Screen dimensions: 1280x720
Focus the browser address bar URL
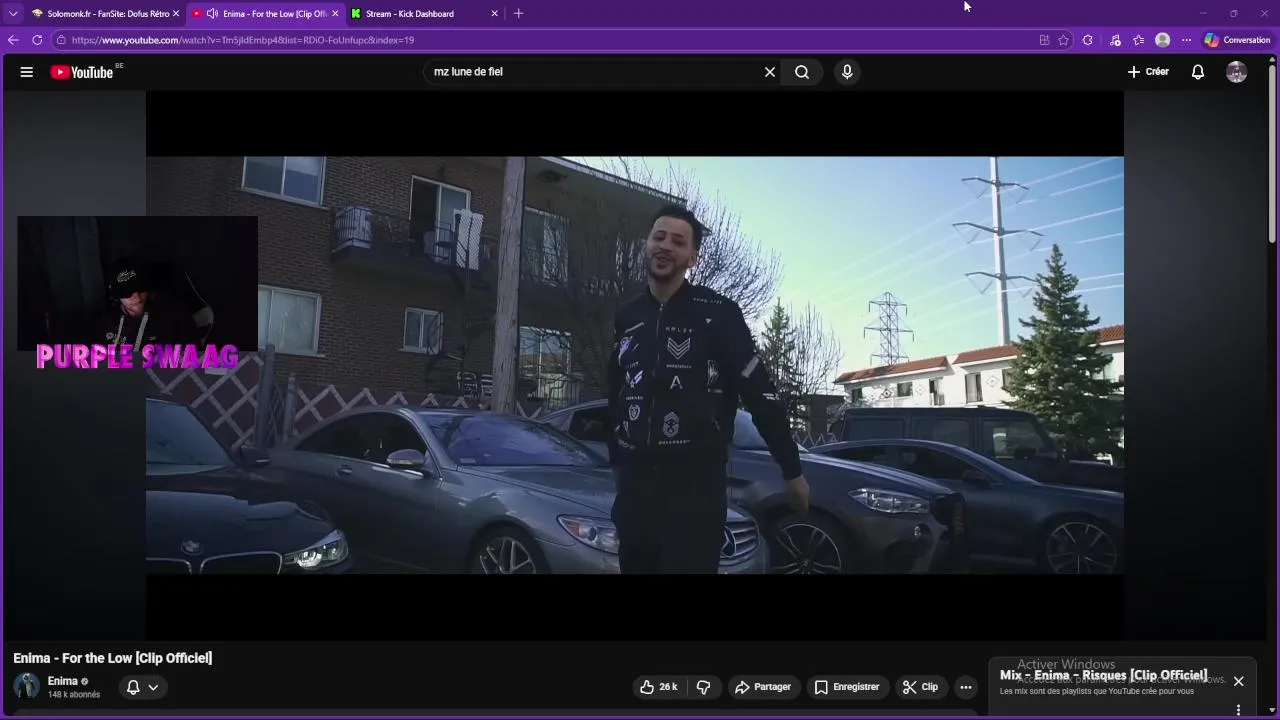pos(243,40)
